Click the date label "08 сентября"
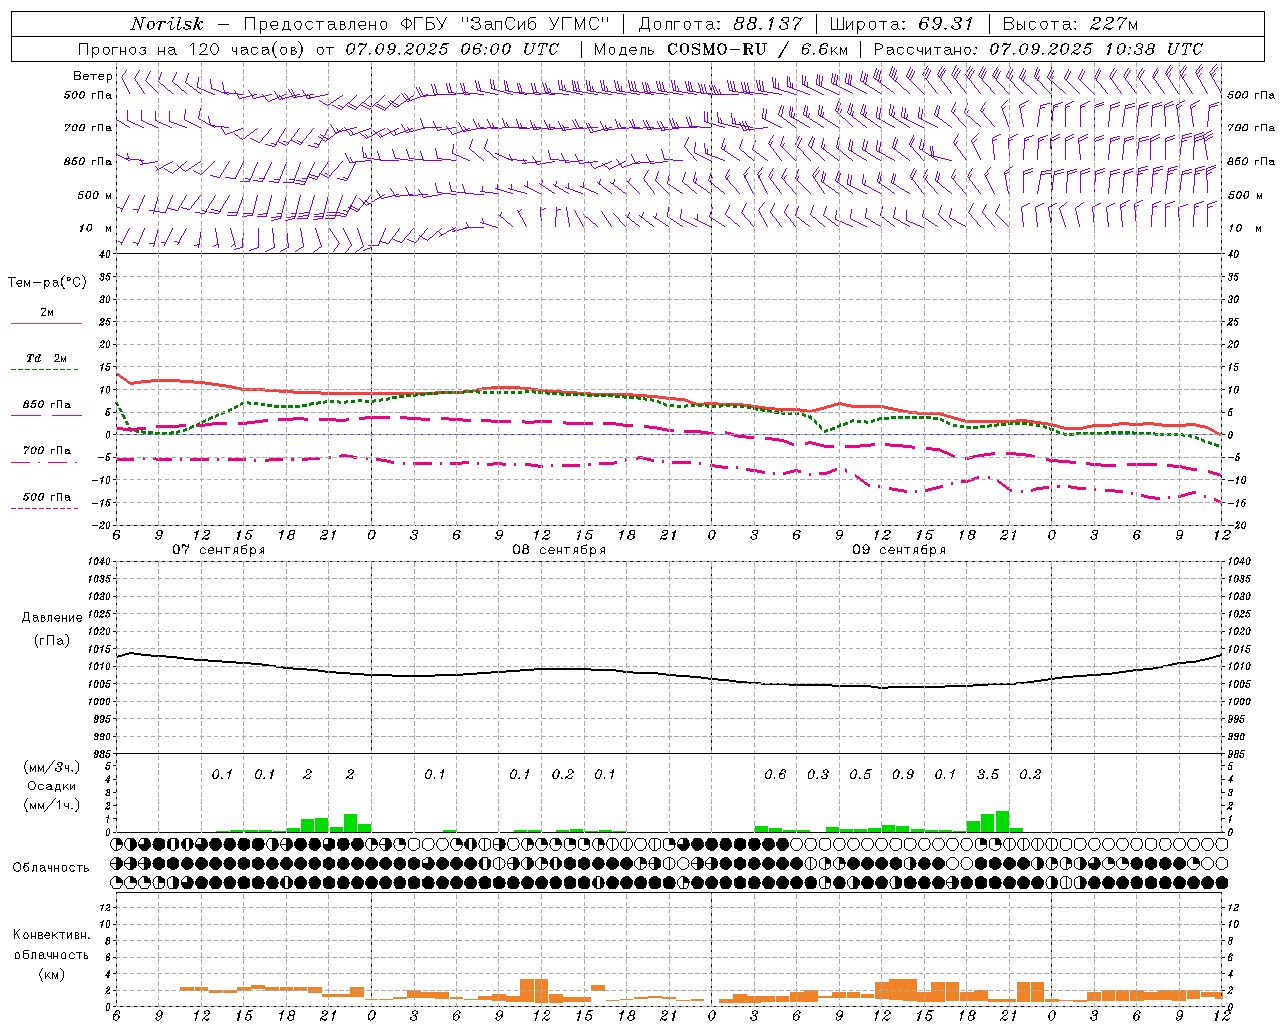Viewport: 1280px width, 1024px height. 559,550
